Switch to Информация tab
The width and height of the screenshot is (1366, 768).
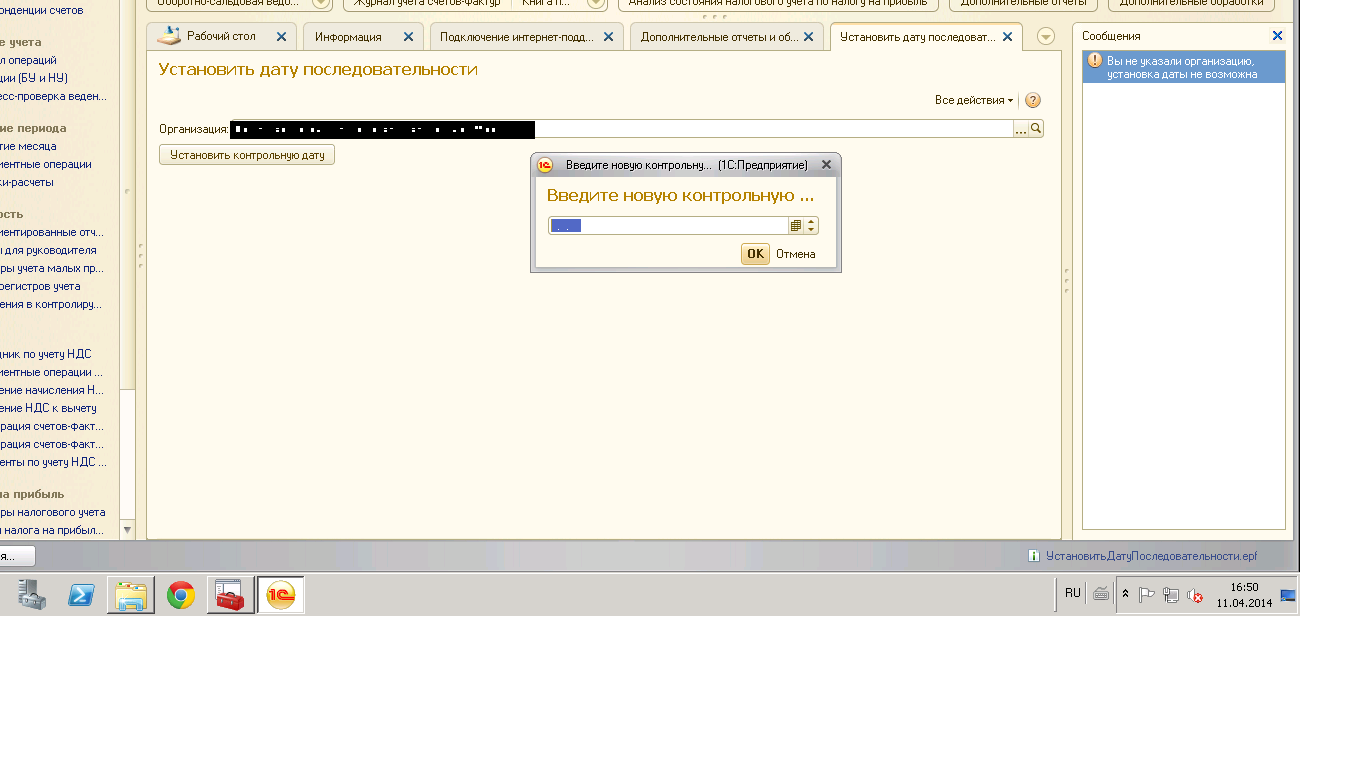[x=348, y=37]
